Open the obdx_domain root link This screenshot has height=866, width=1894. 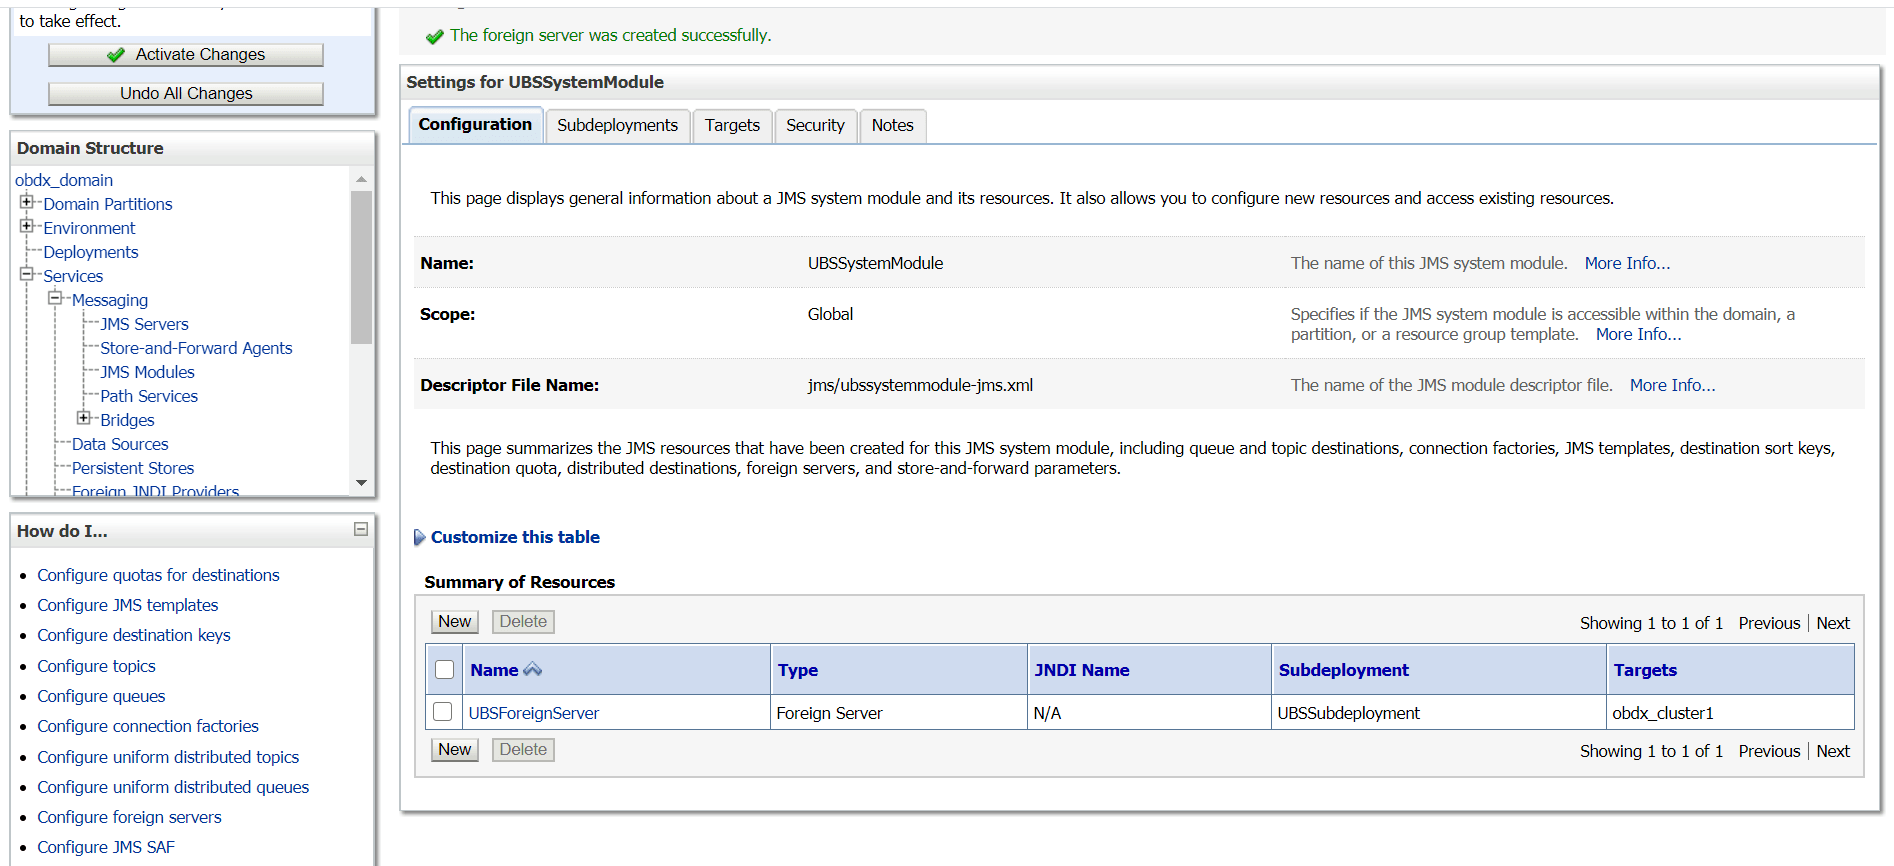click(x=64, y=180)
